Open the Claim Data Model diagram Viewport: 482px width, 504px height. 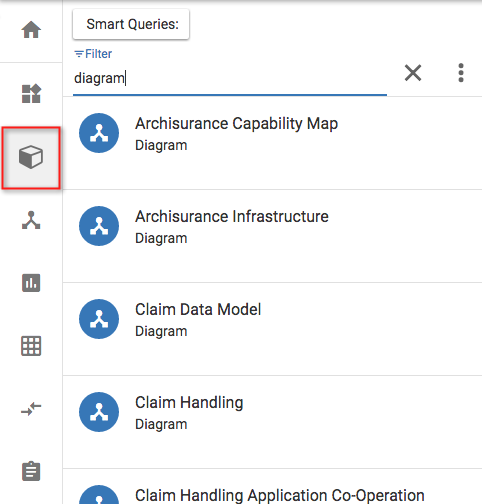coord(272,329)
